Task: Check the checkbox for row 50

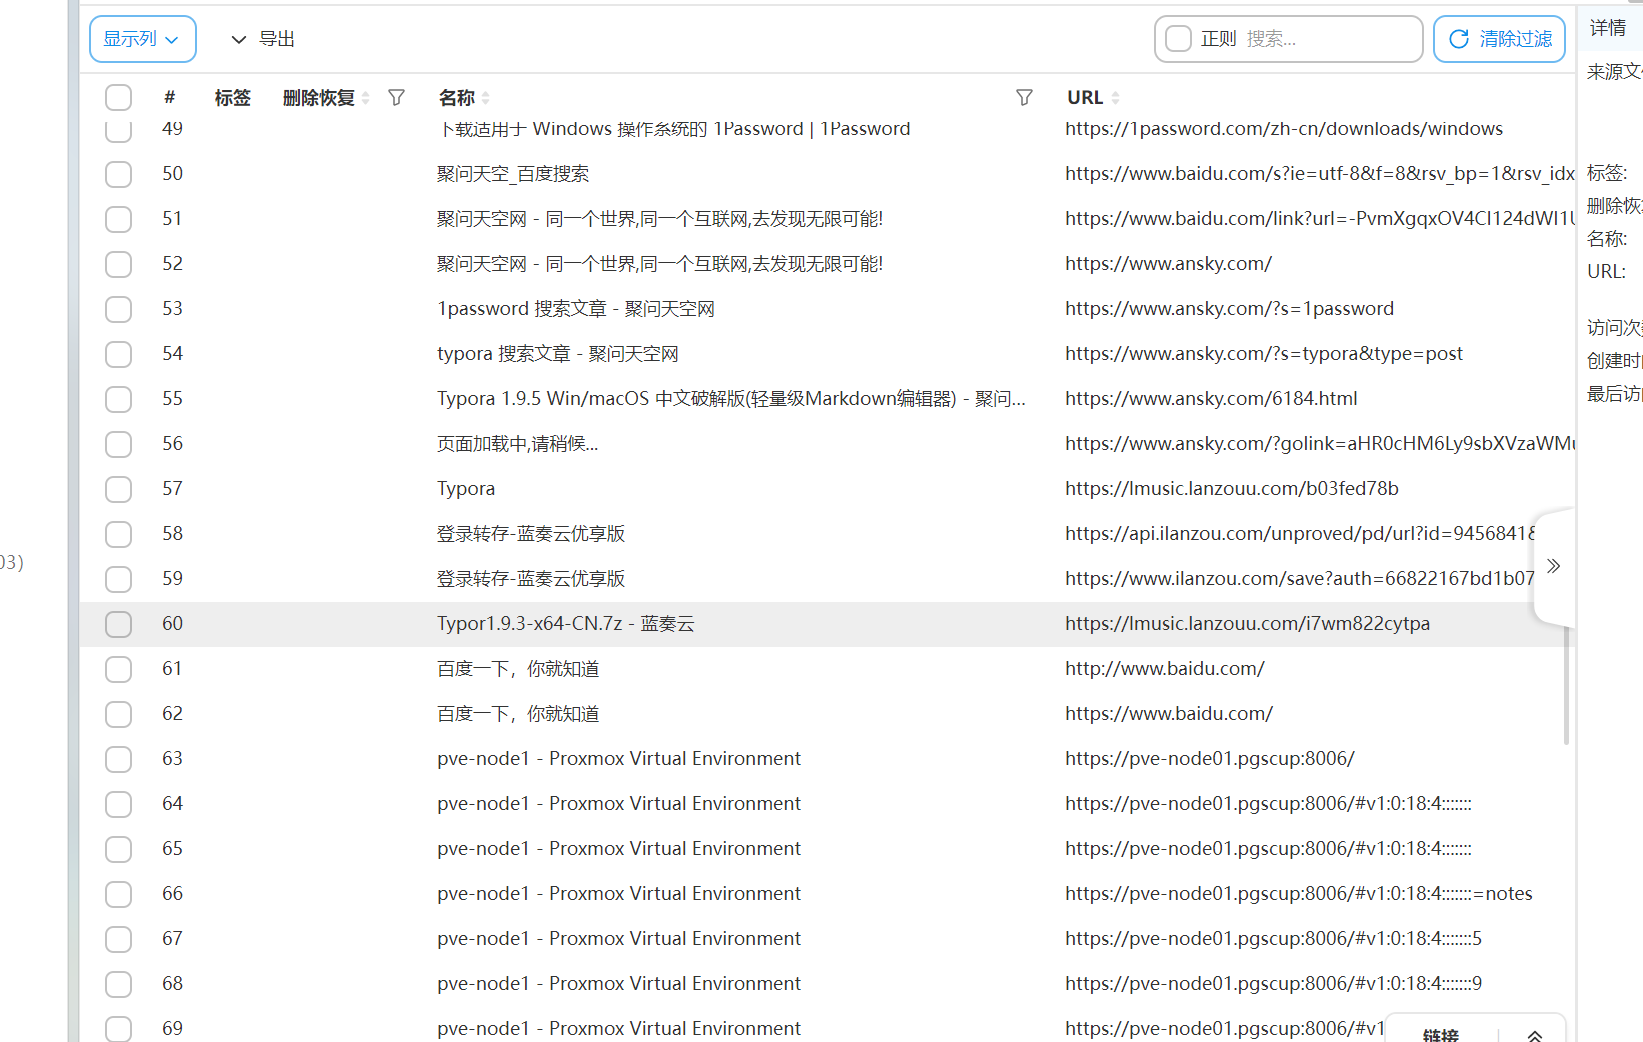Action: [119, 174]
